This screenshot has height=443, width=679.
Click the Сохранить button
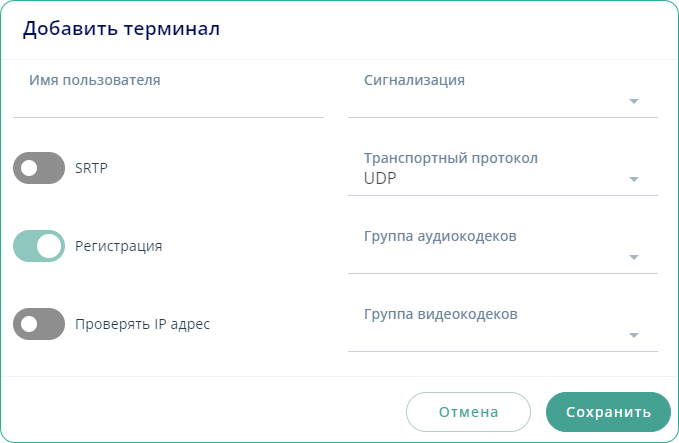608,411
